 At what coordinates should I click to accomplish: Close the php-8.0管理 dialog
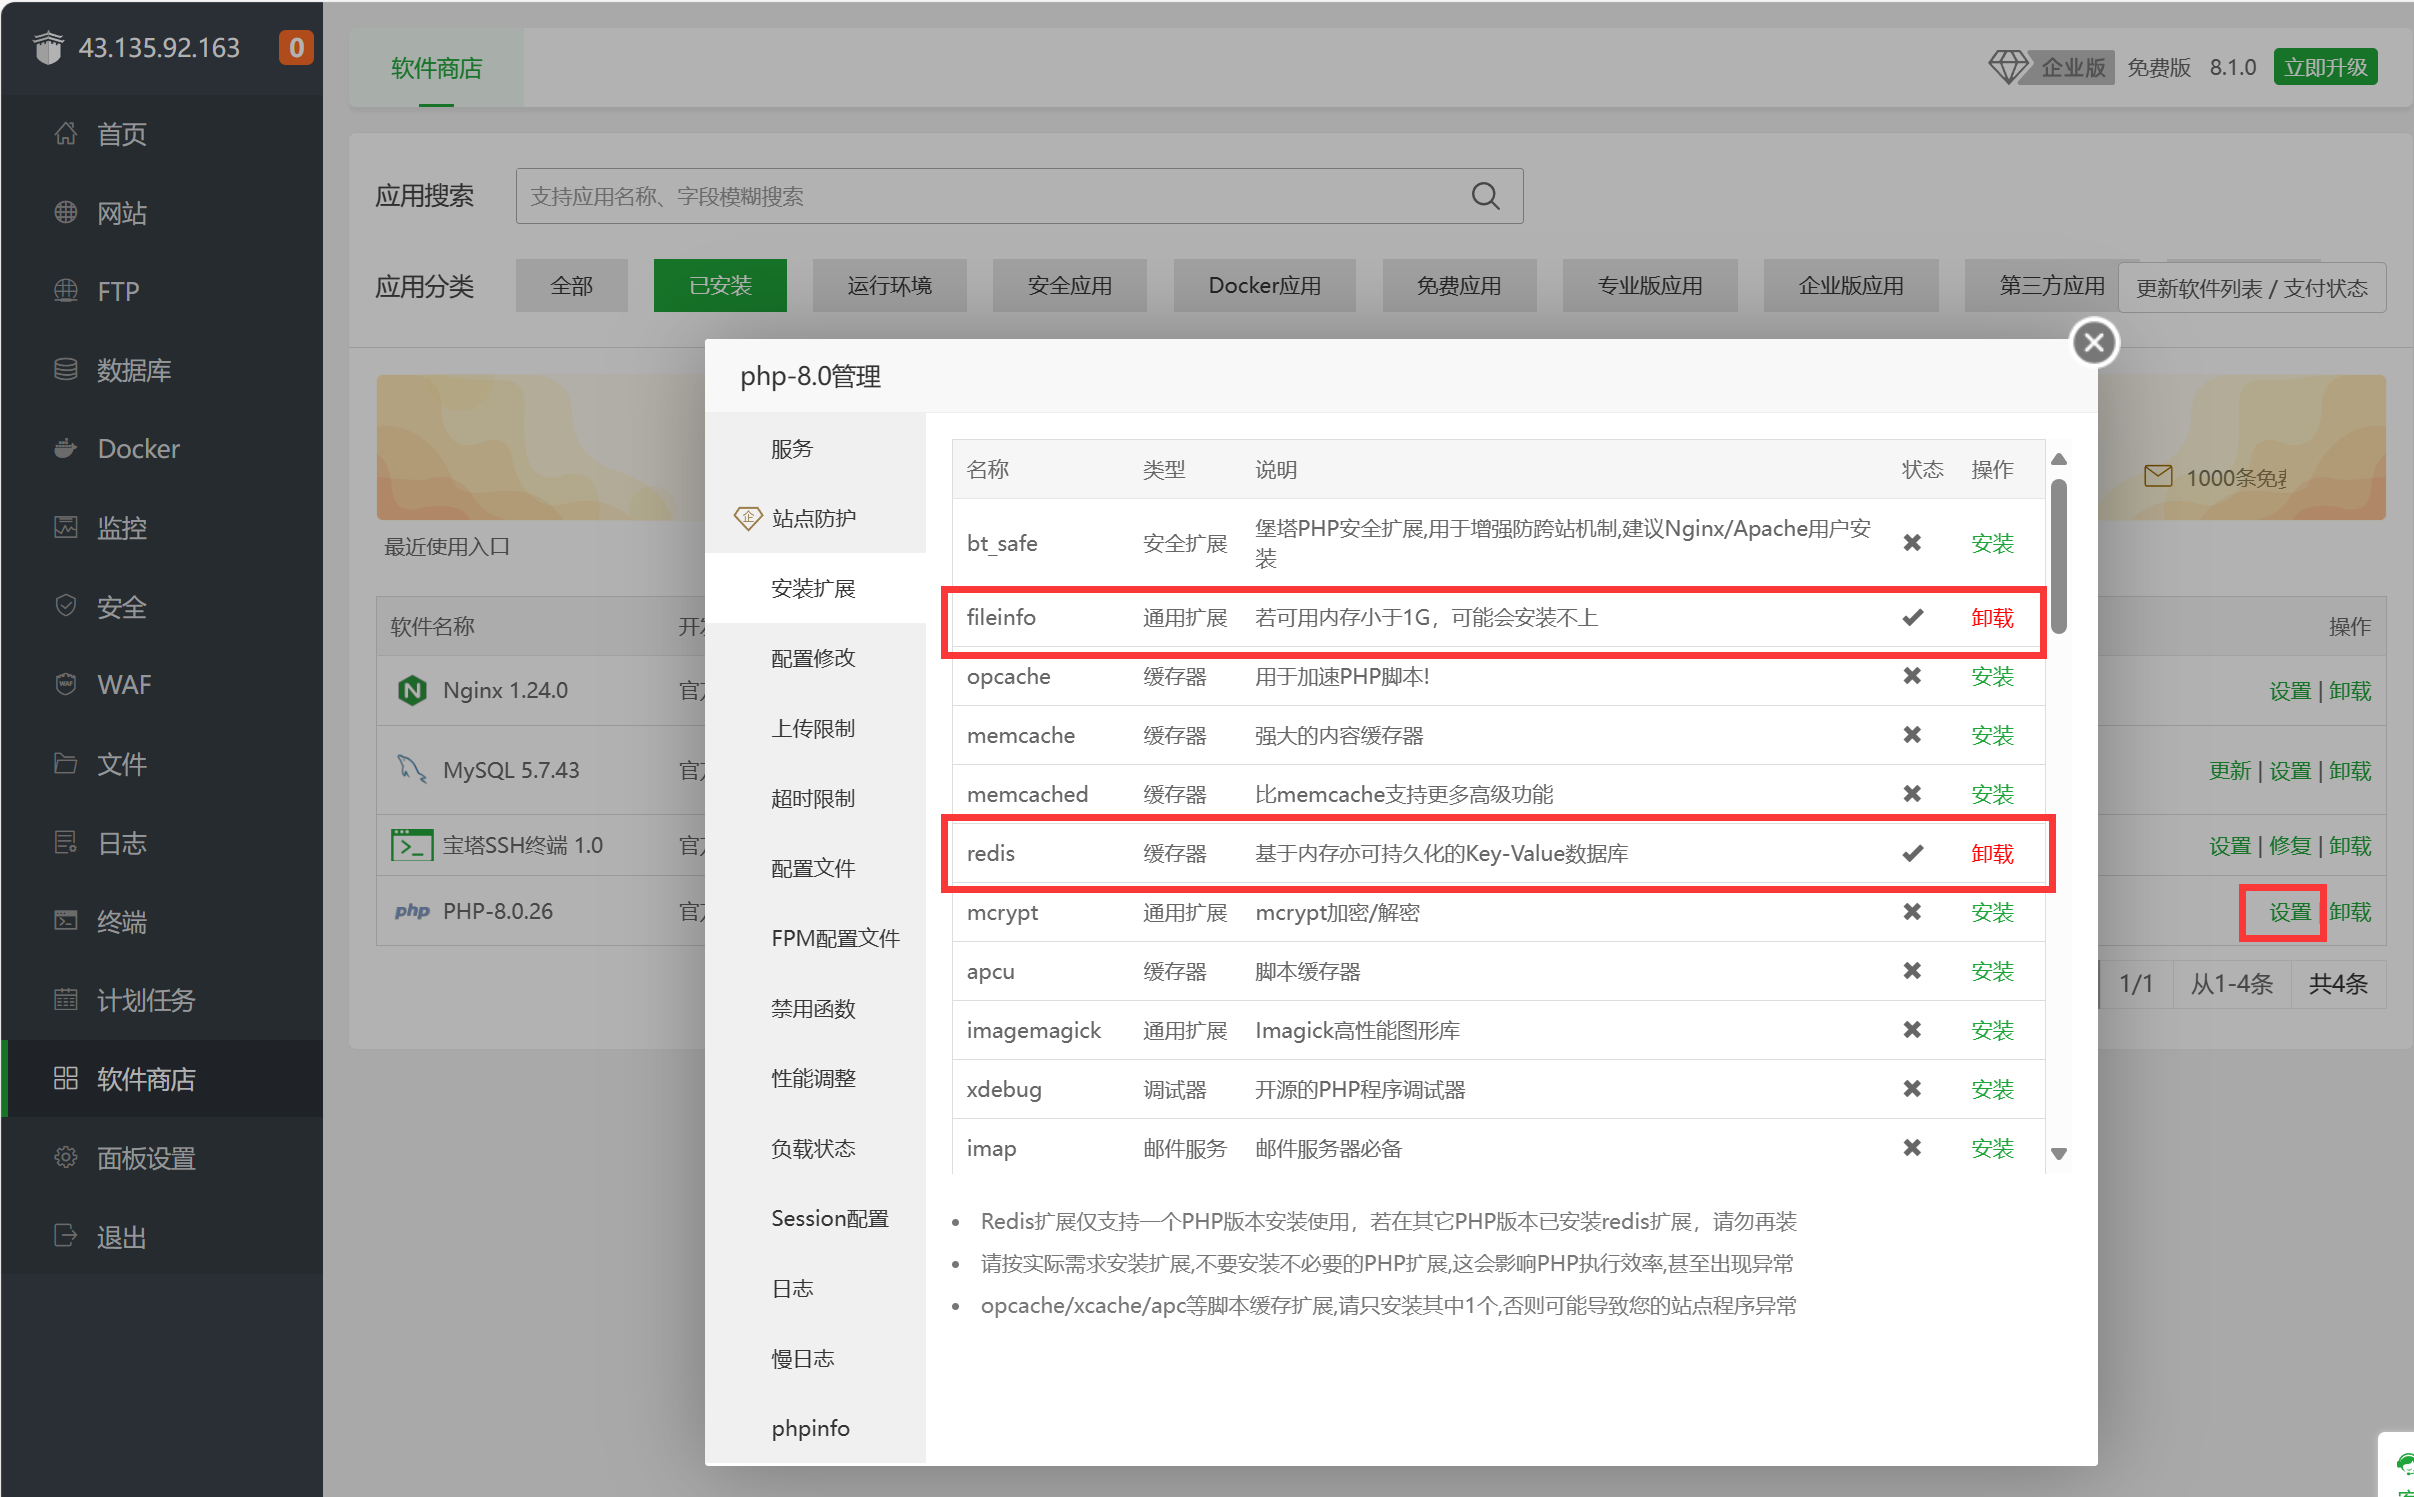pos(2094,343)
